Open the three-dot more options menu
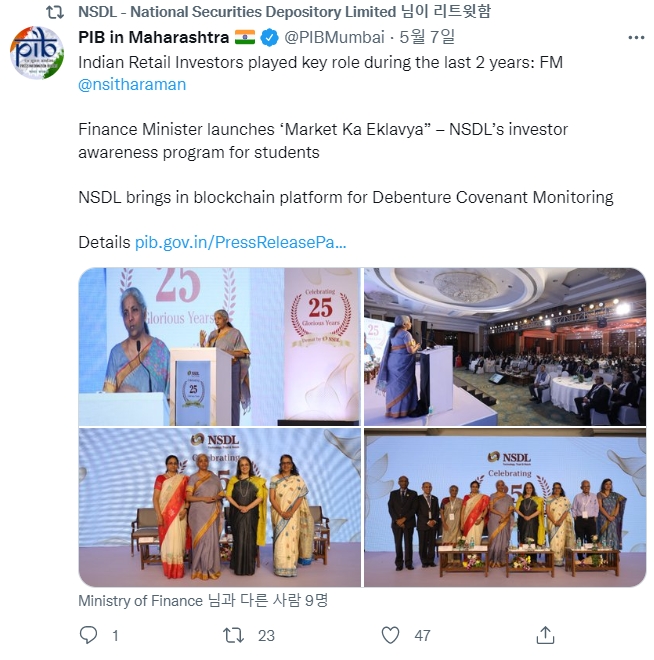 636,38
